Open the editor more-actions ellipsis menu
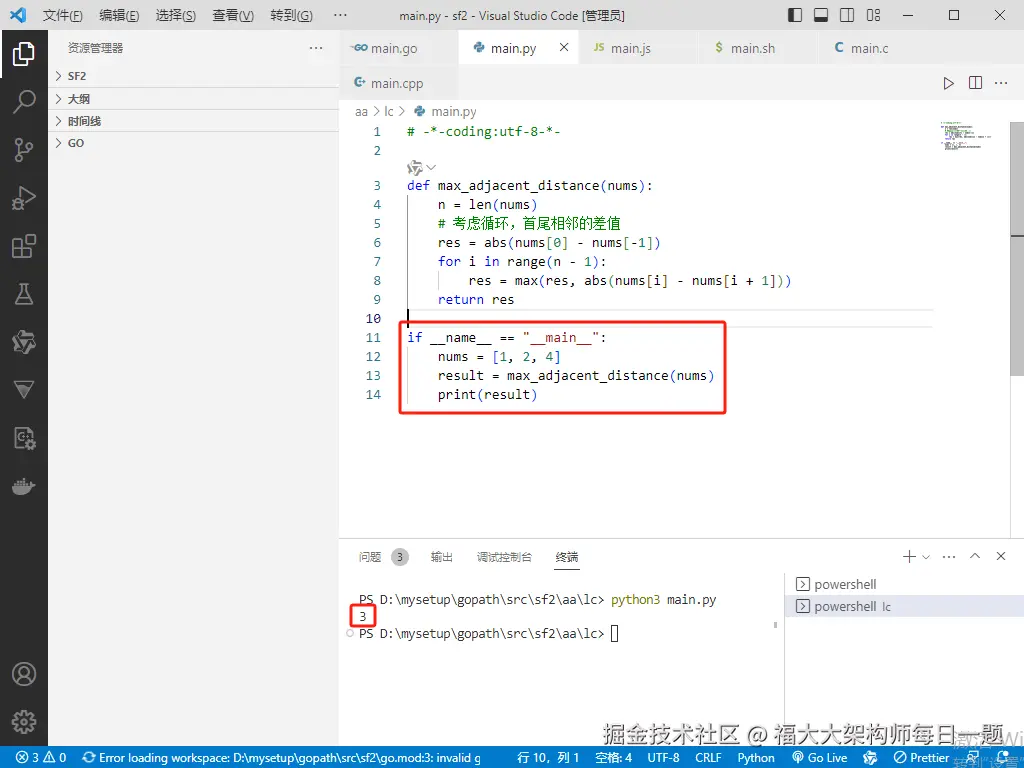This screenshot has width=1024, height=768. coord(1000,83)
